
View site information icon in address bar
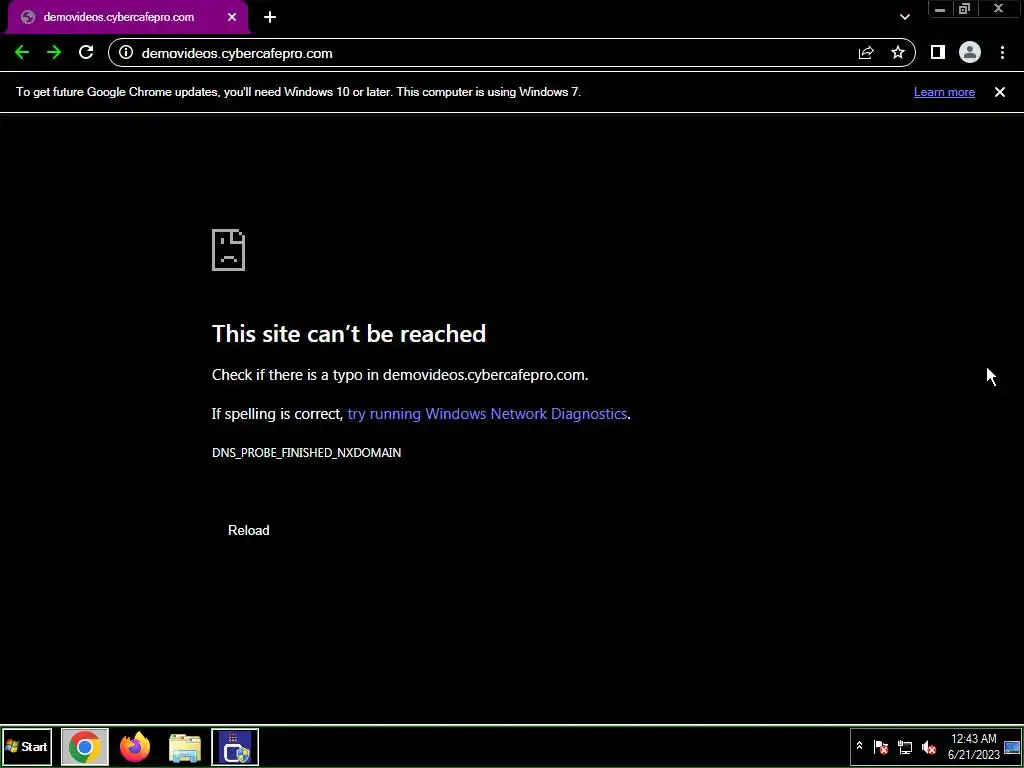coord(126,53)
